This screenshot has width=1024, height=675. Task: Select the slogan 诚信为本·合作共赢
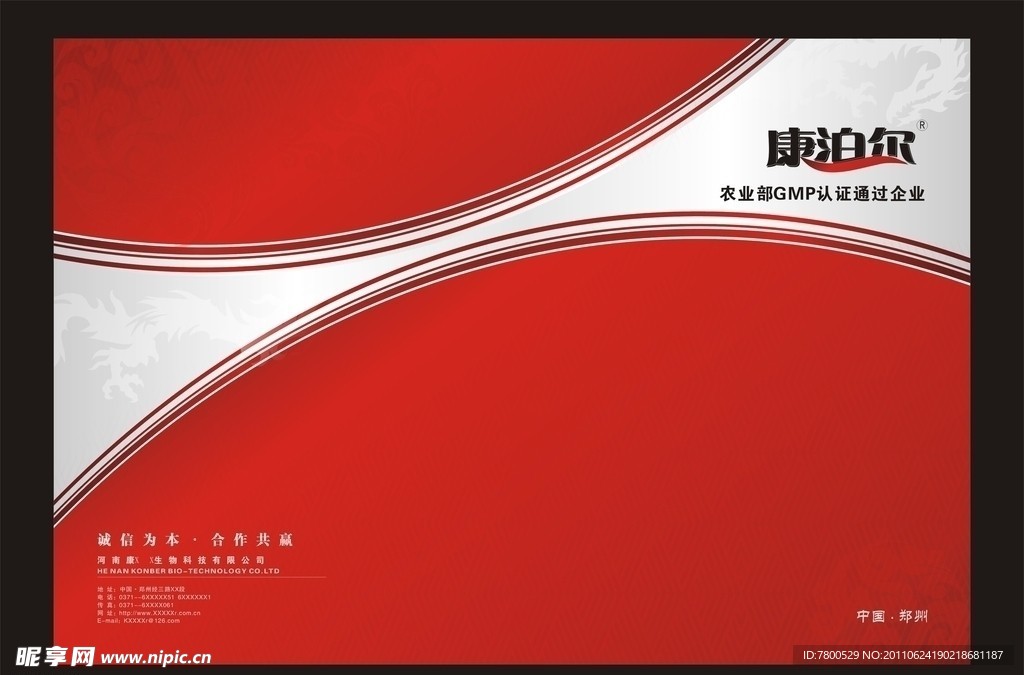[195, 540]
